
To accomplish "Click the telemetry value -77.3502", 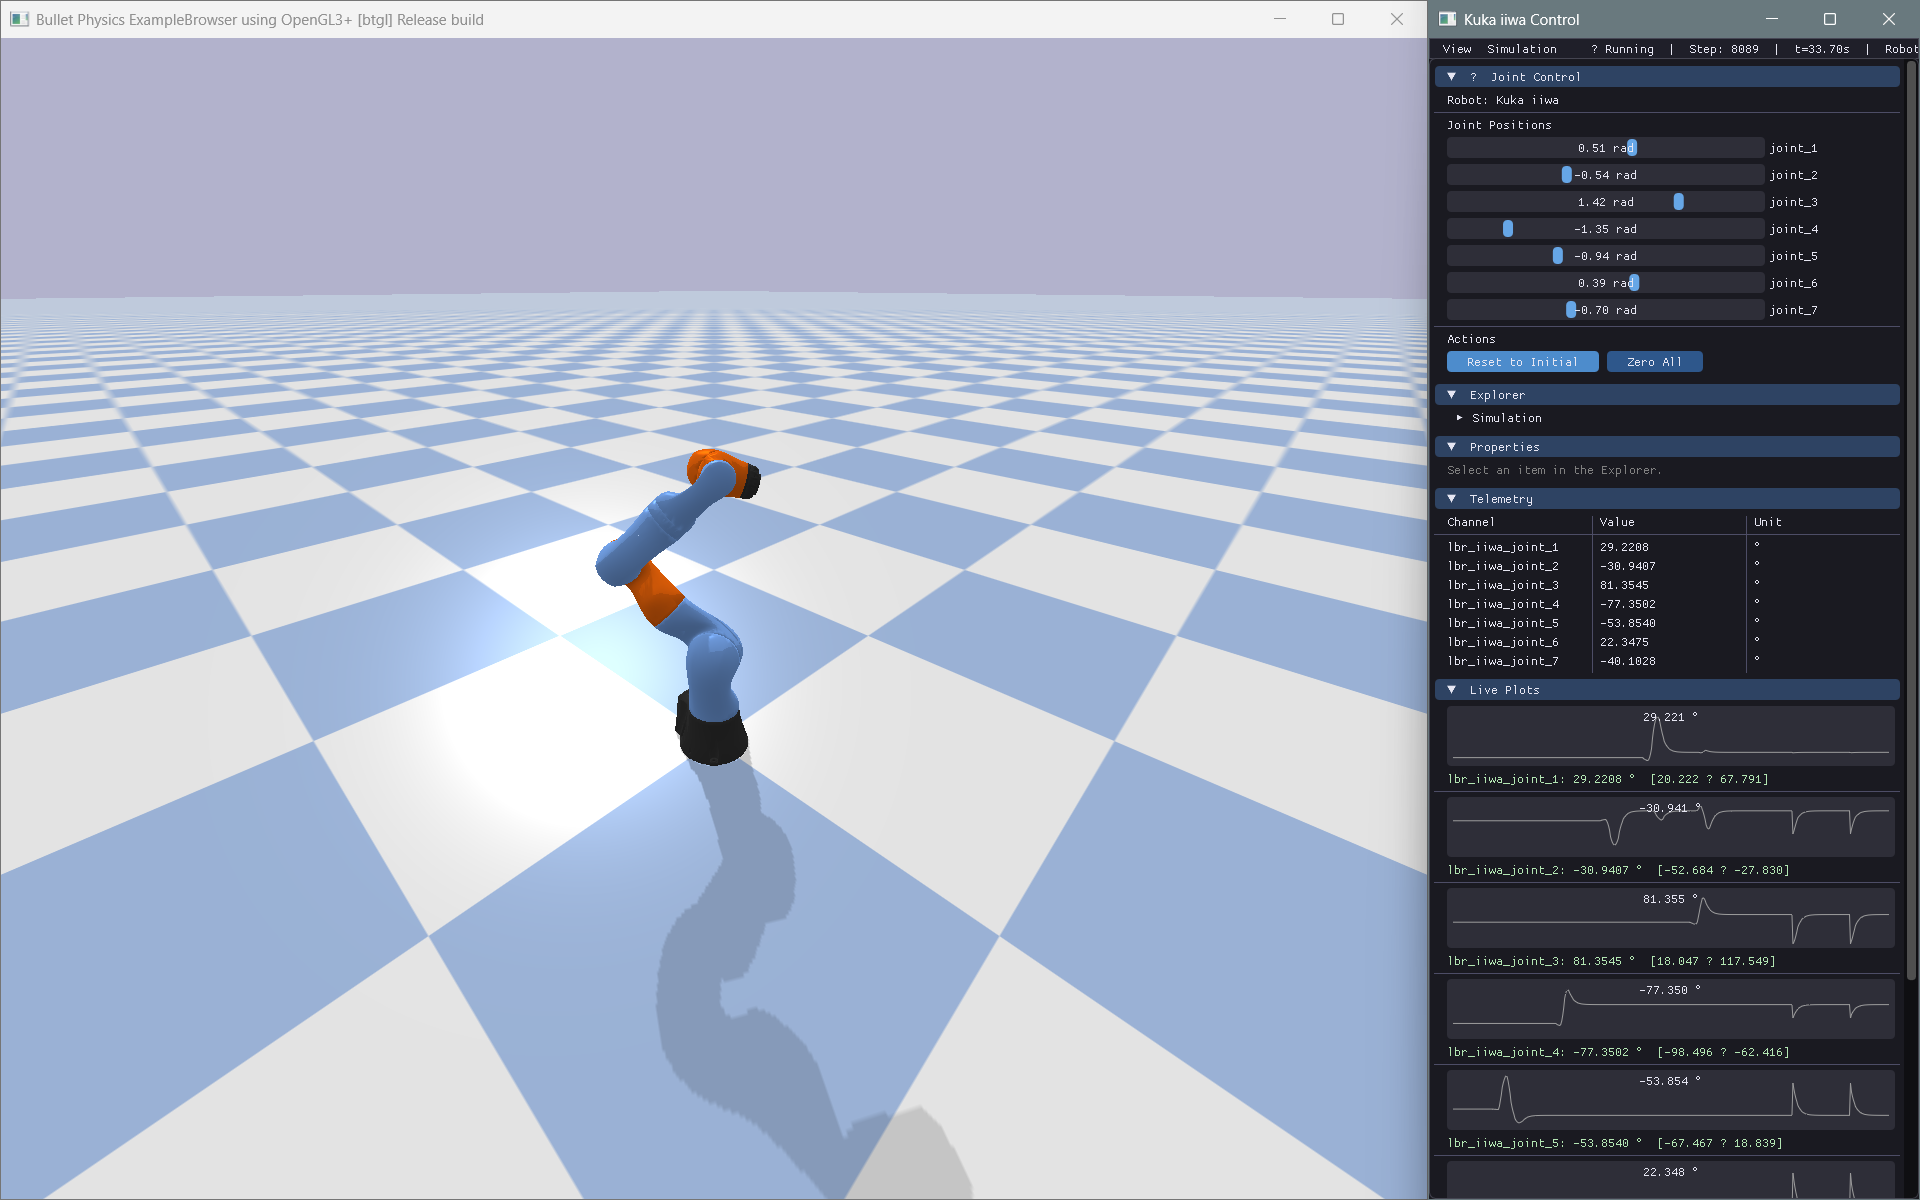I will point(1628,604).
